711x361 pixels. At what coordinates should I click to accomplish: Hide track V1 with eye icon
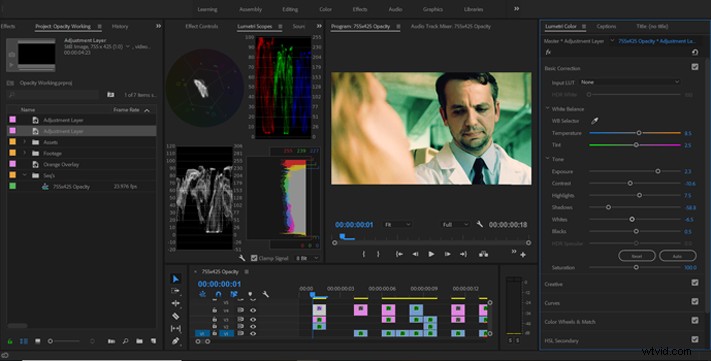(253, 333)
